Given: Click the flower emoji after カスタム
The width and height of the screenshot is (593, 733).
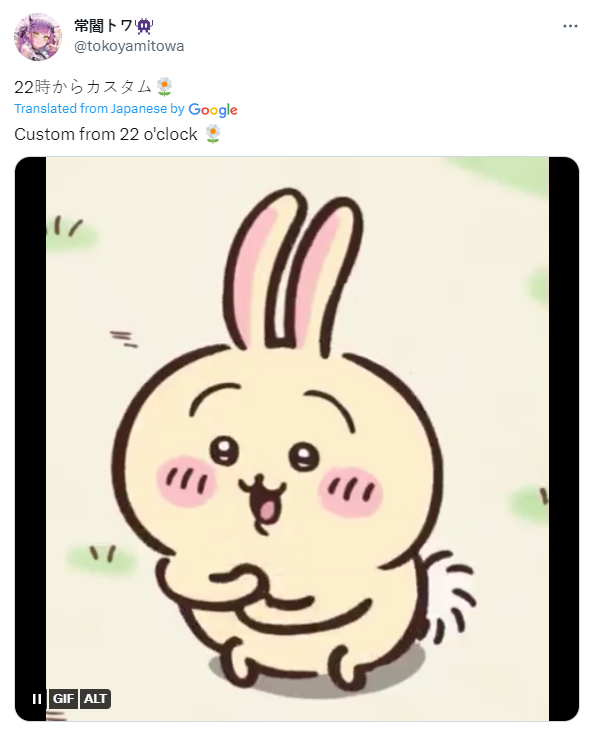Looking at the screenshot, I should [x=164, y=87].
